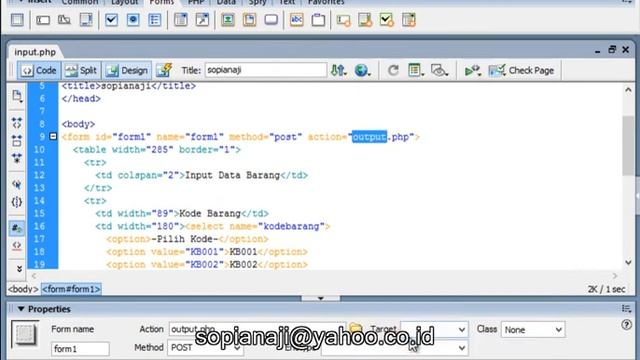Insert a Textarea form object
Image resolution: width=640 pixels, height=360 pixels.
(86, 20)
